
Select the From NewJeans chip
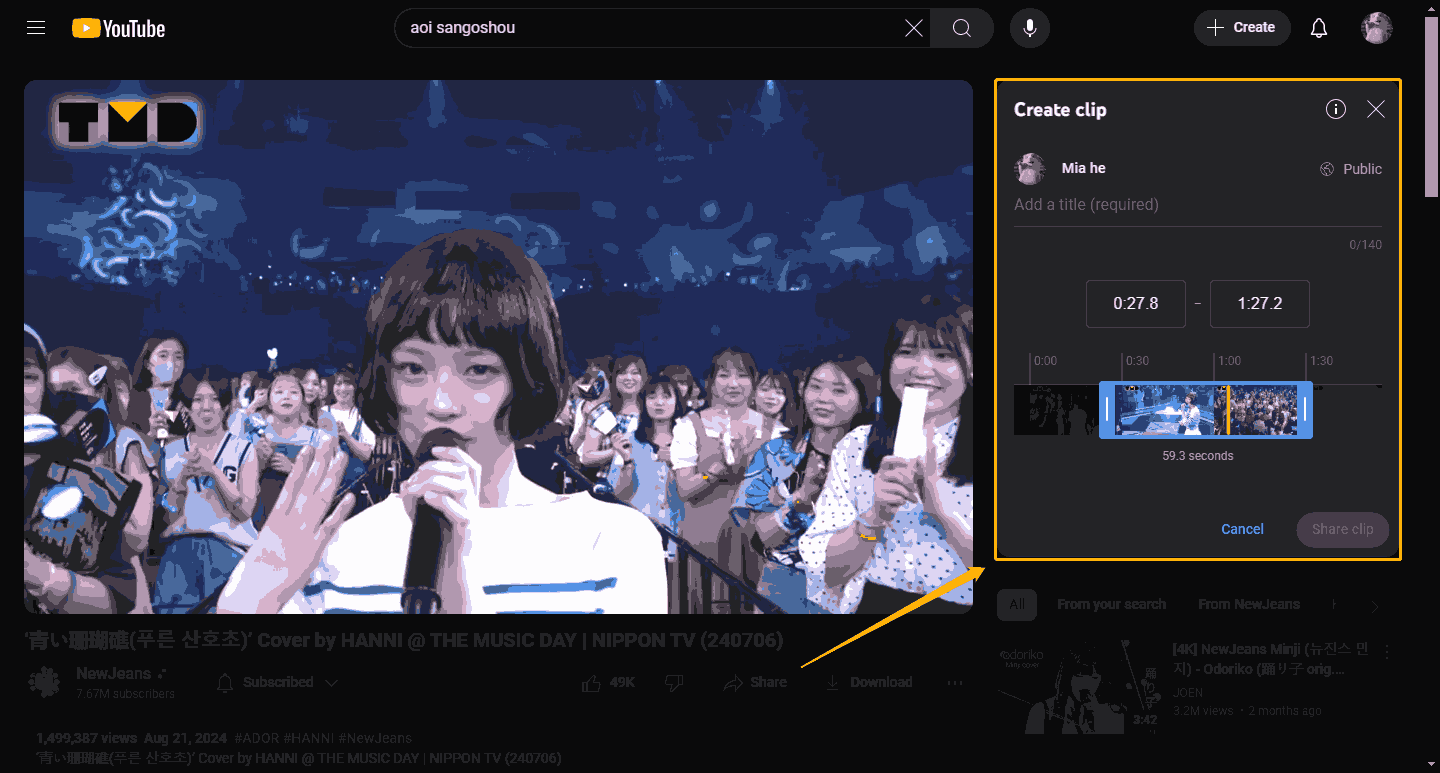coord(1249,604)
